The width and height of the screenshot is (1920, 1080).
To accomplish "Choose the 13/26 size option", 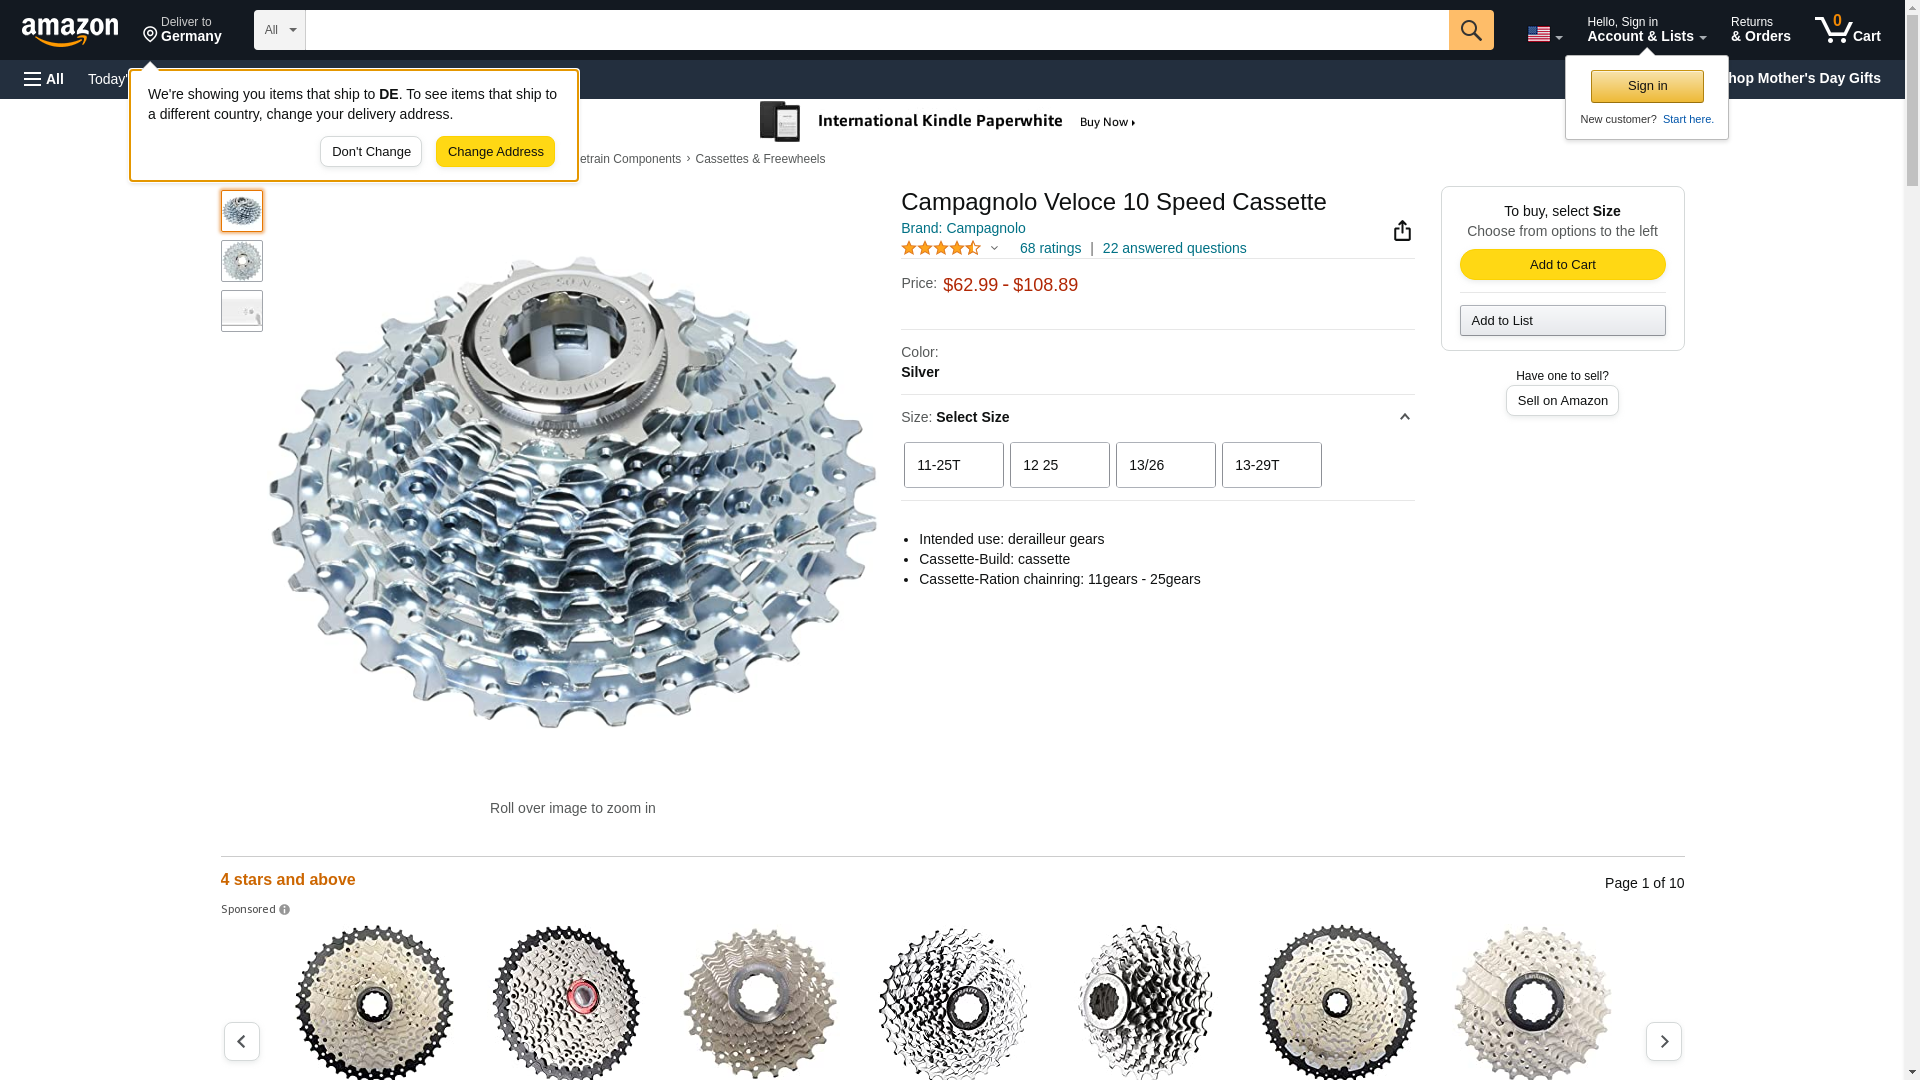I will point(1165,465).
